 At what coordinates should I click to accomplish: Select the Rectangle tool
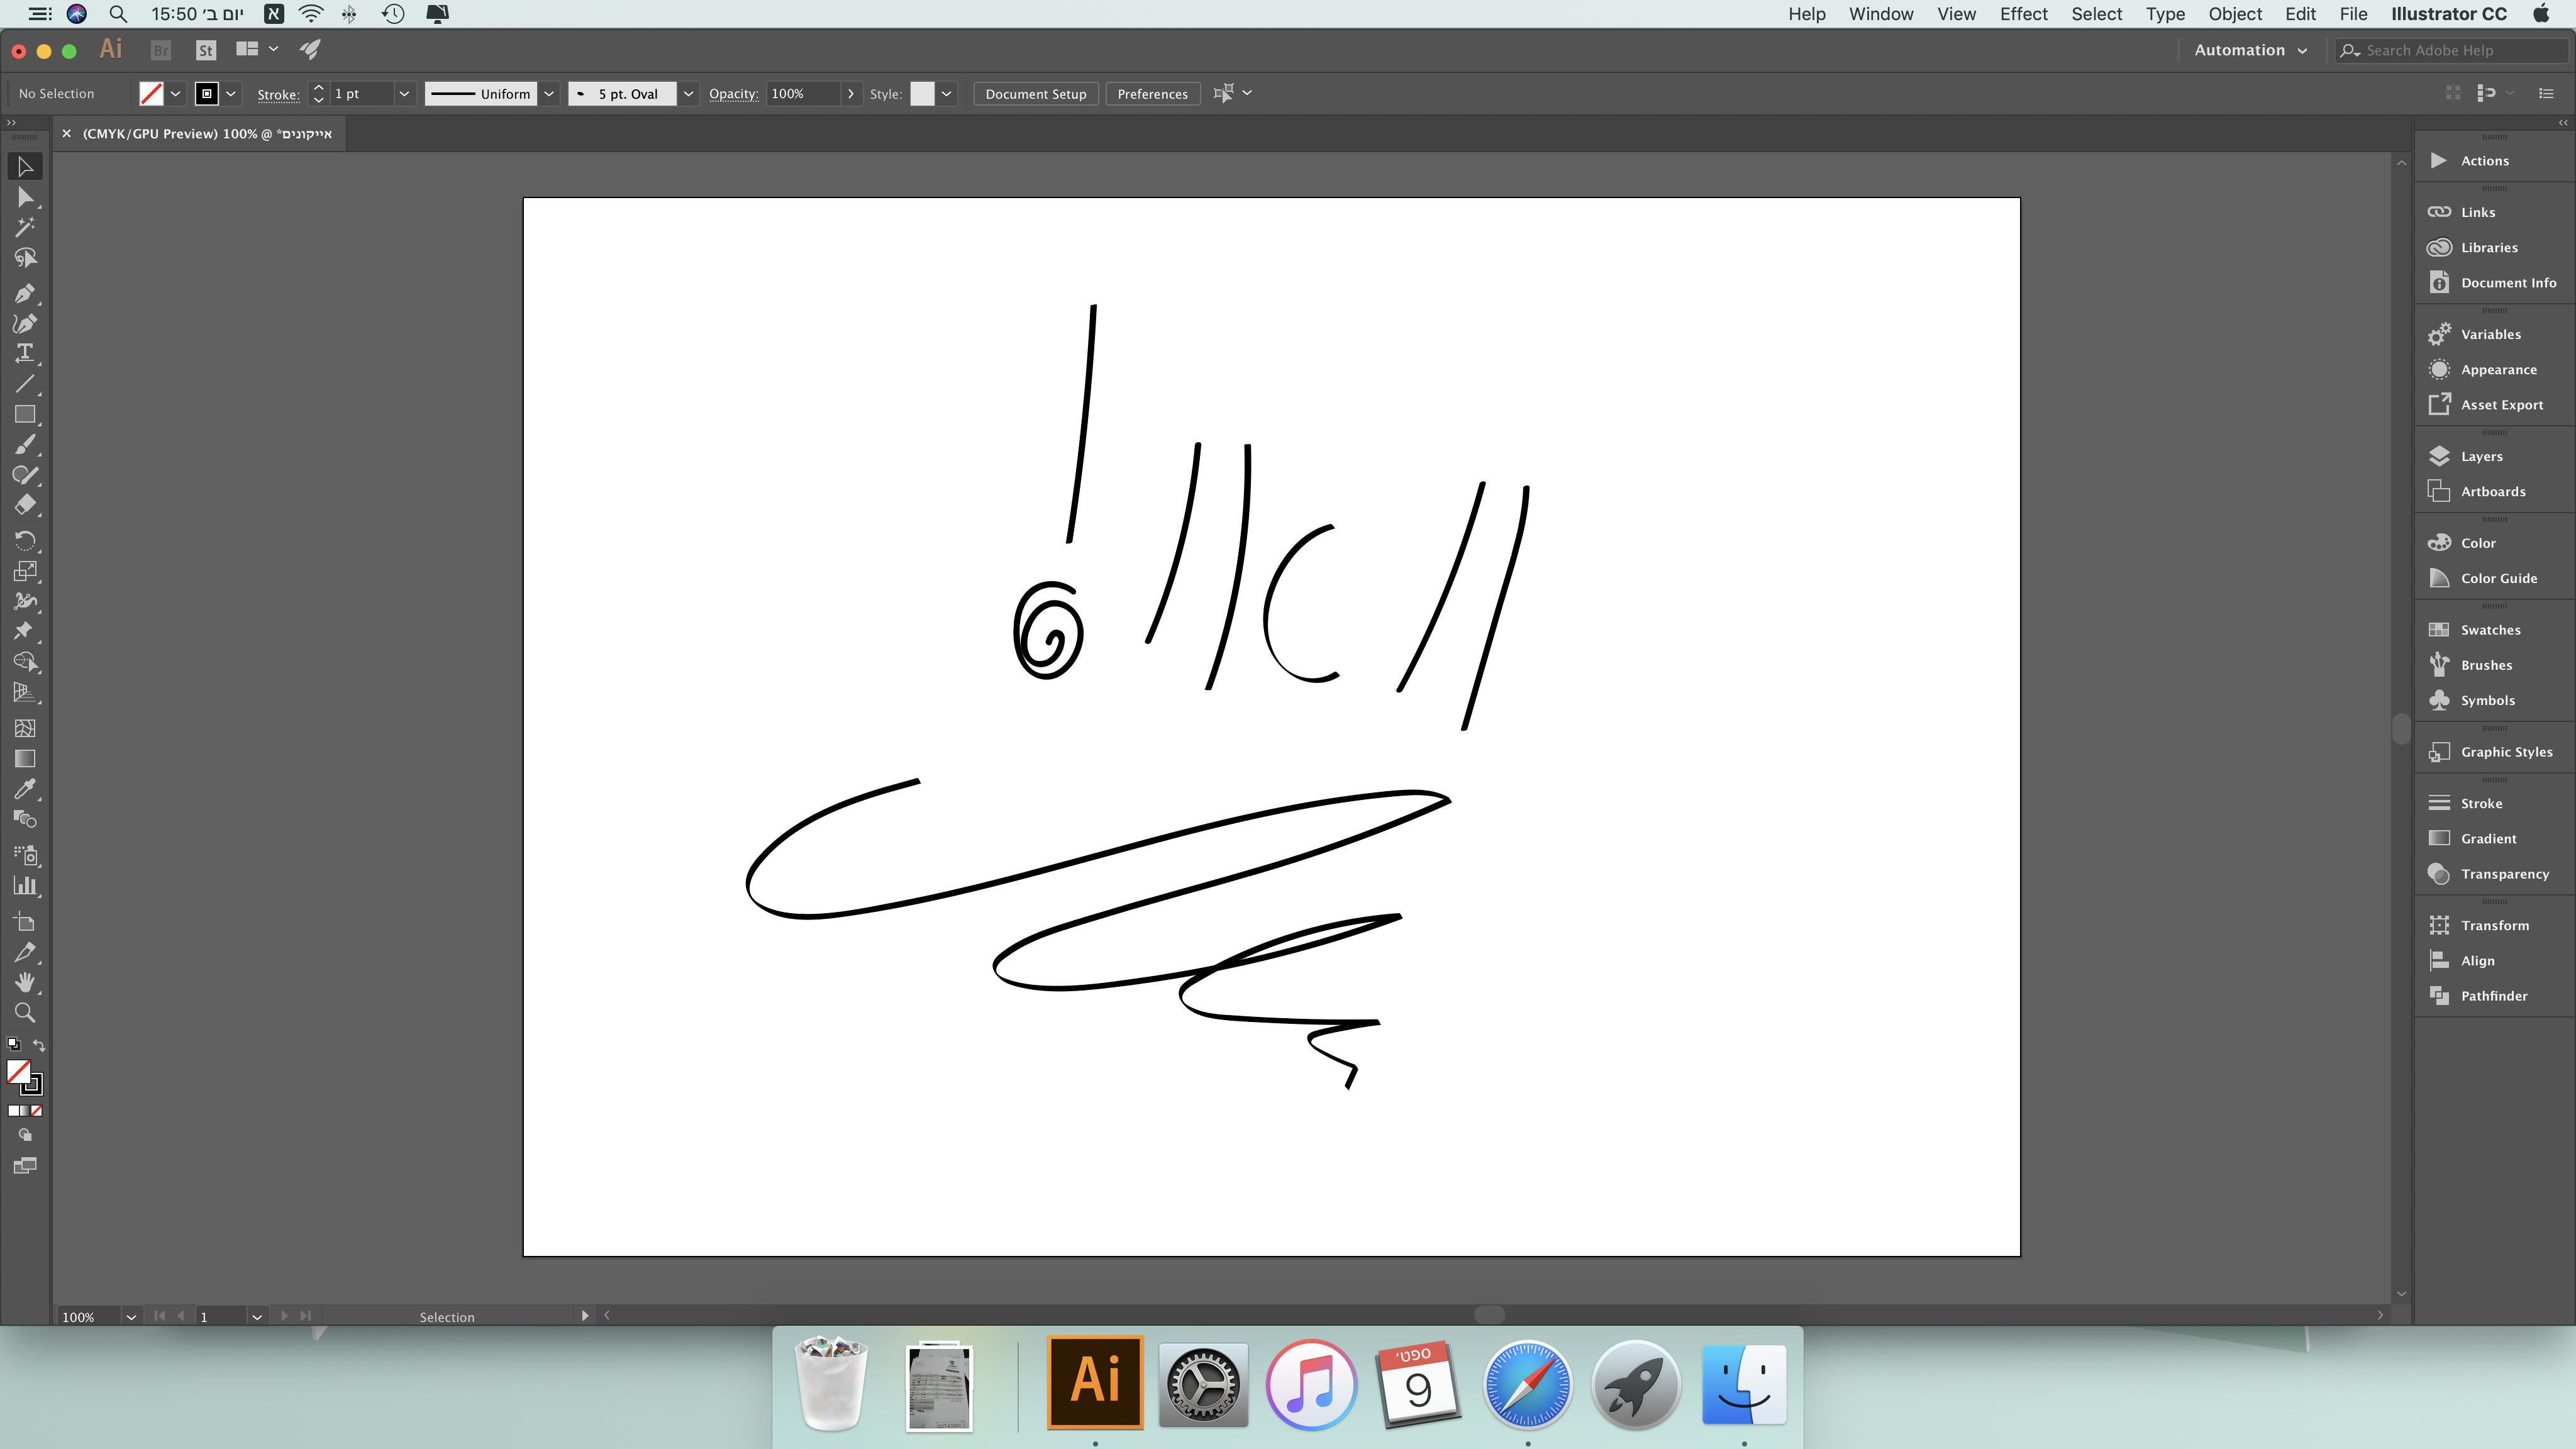(x=25, y=414)
